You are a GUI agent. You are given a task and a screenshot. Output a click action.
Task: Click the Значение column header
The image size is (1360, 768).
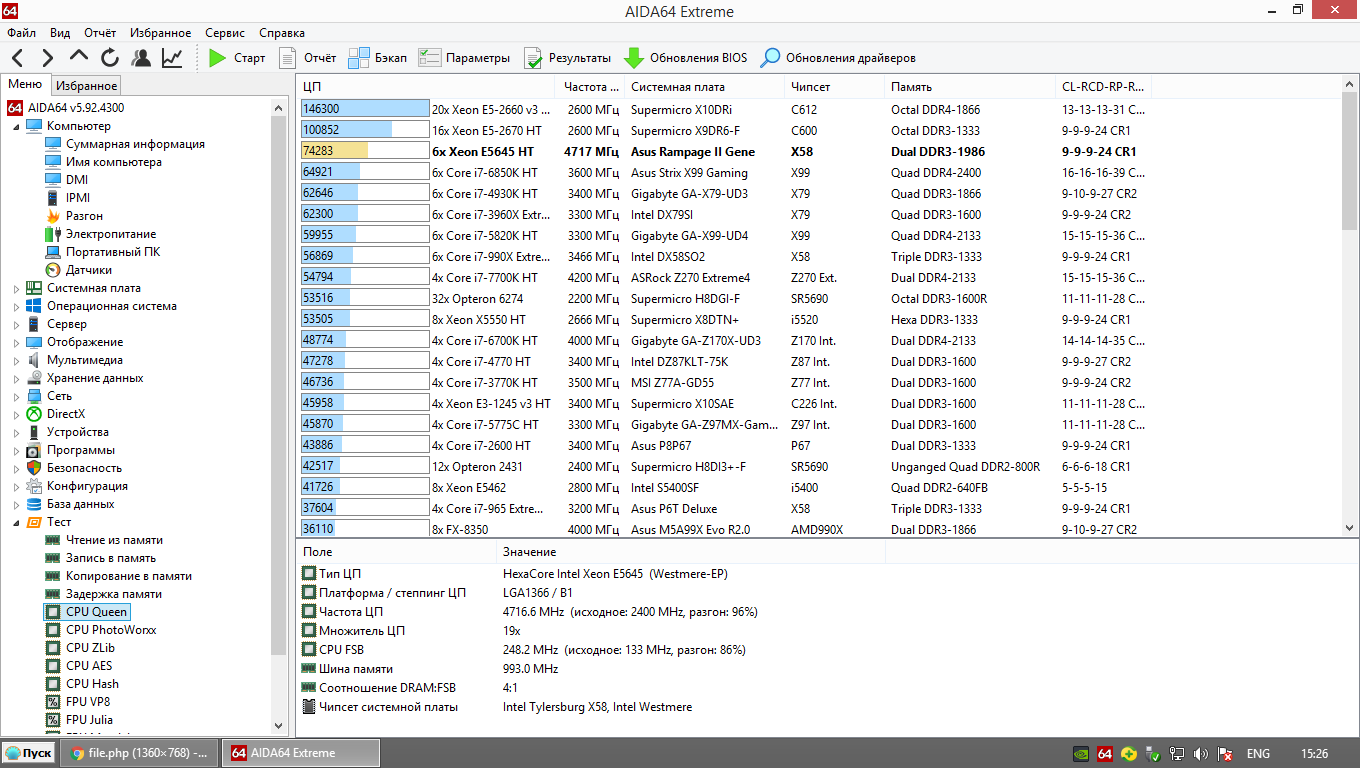[690, 552]
